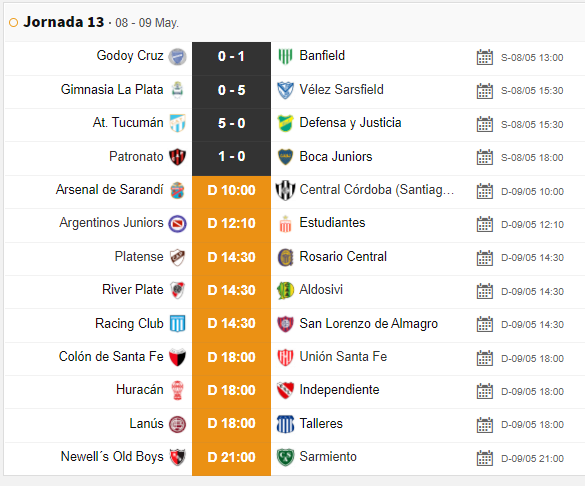Open the D 12:10 Argentinos Juniors match

coord(231,223)
